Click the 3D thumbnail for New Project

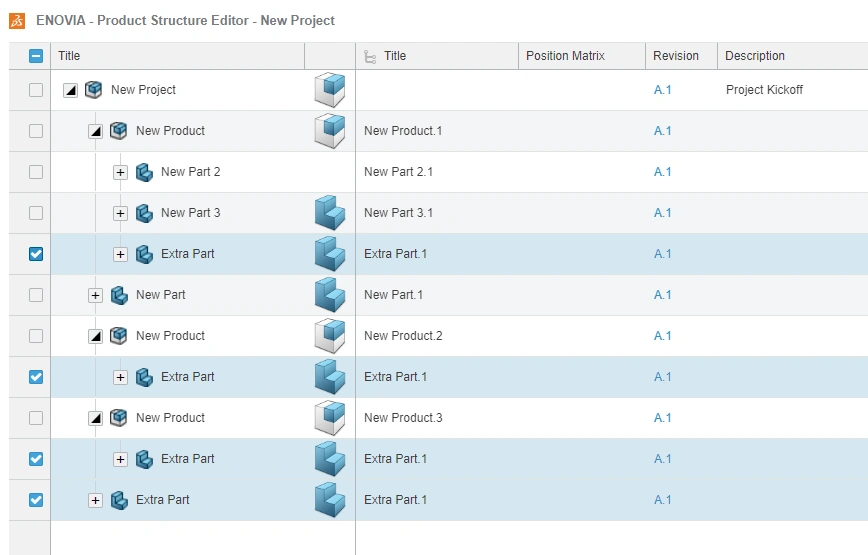[x=329, y=90]
